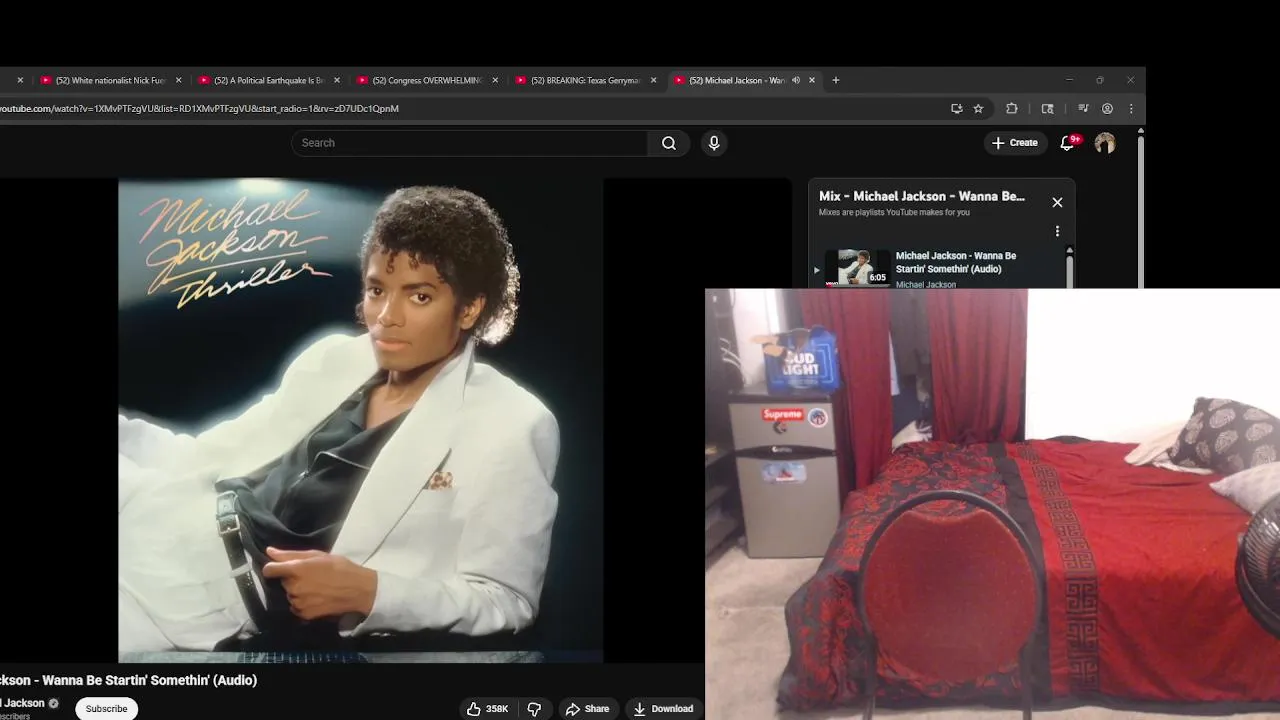Click the install app icon in address bar
The width and height of the screenshot is (1280, 720).
957,108
